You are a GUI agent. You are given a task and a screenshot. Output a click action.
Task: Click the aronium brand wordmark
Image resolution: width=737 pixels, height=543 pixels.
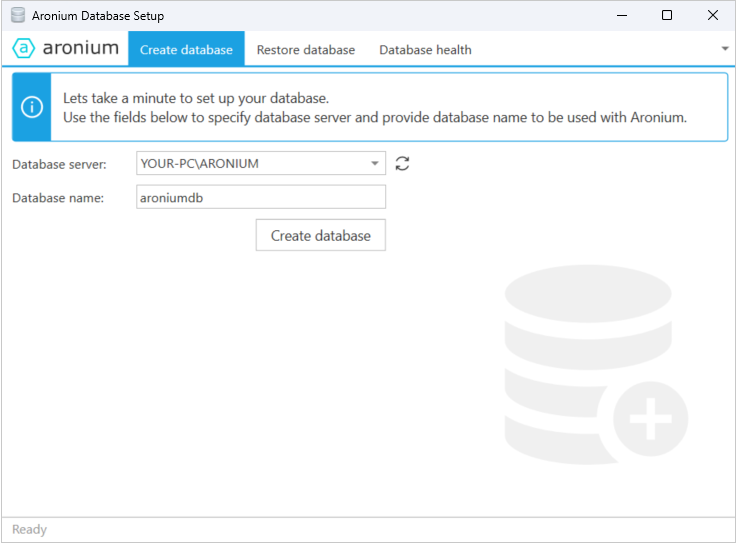click(80, 47)
